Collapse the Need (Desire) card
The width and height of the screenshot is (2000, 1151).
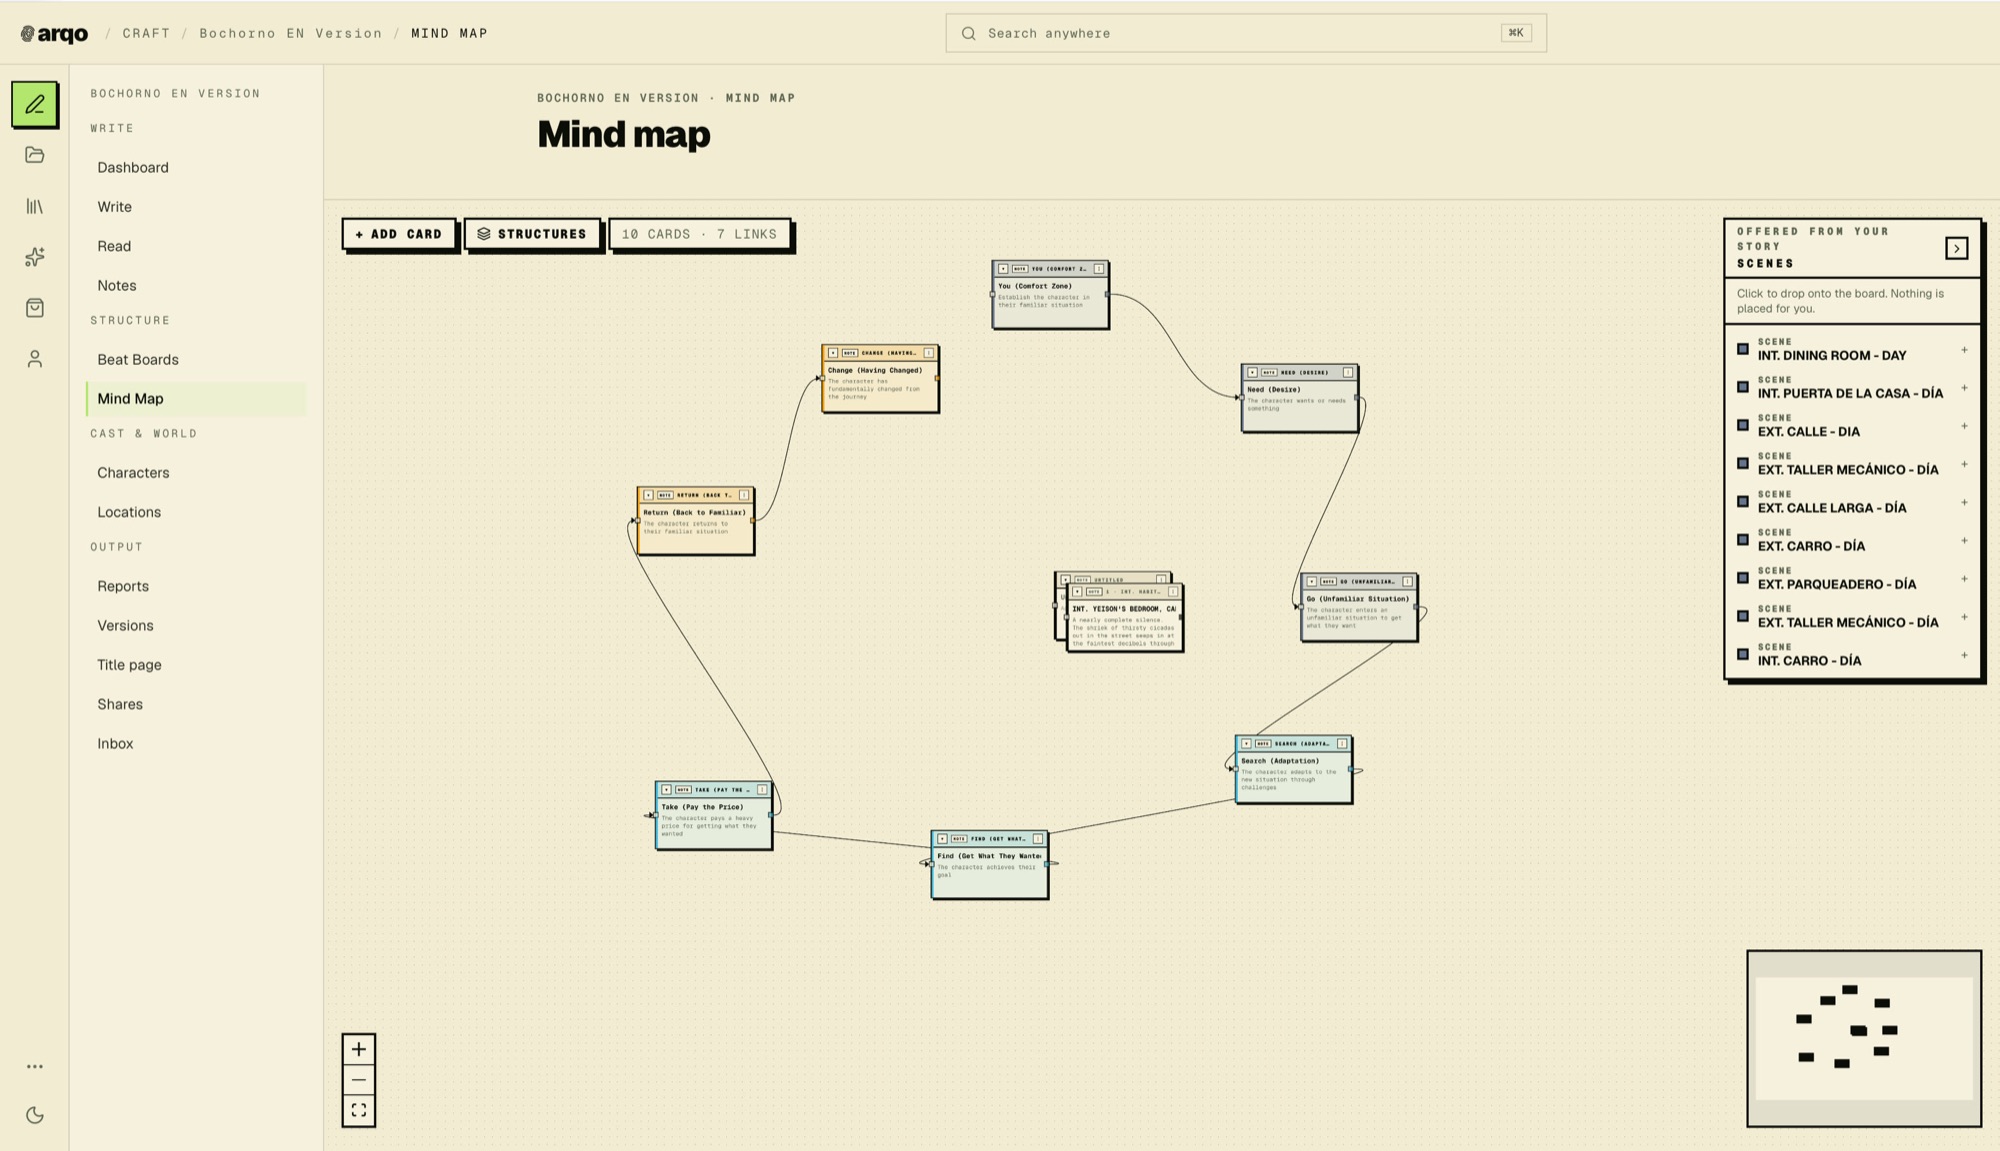pyautogui.click(x=1252, y=372)
